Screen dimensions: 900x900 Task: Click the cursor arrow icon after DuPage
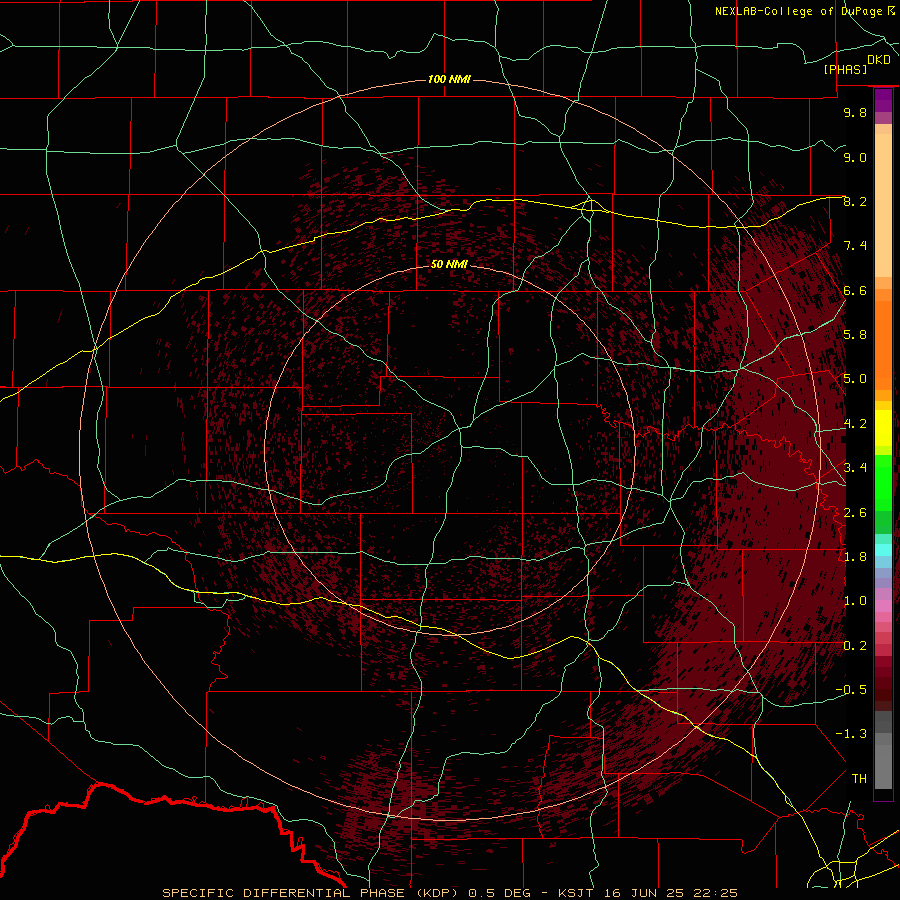pos(891,11)
